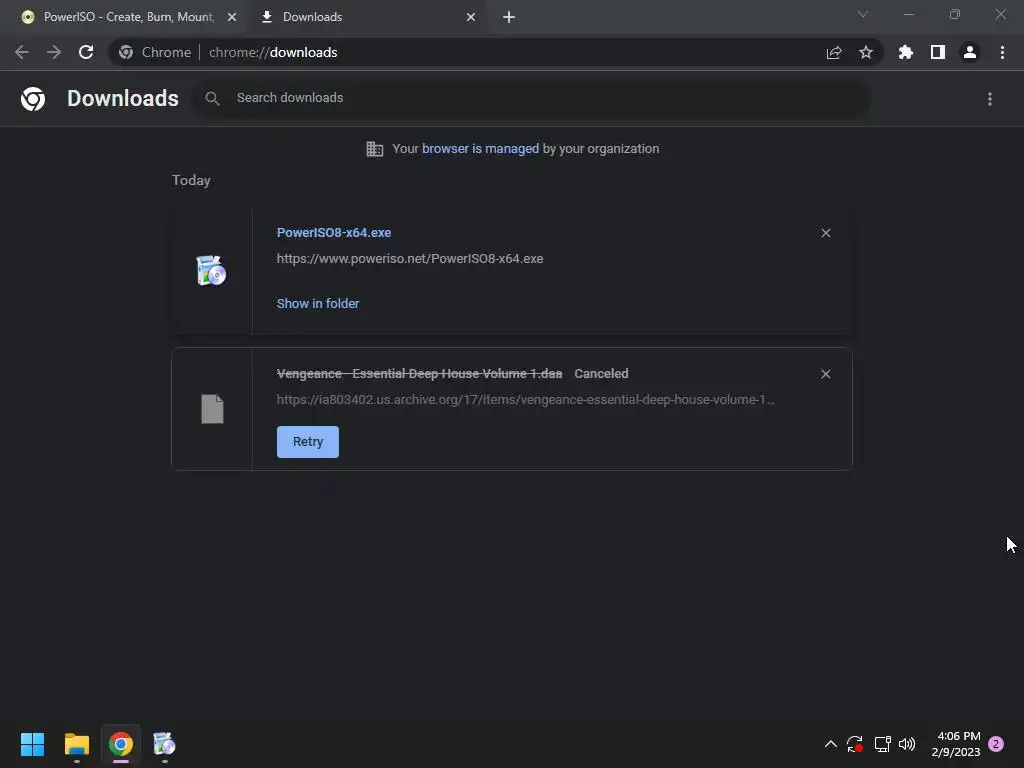Click the address bar showing chrome://downloads
Viewport: 1024px width, 768px height.
point(496,52)
